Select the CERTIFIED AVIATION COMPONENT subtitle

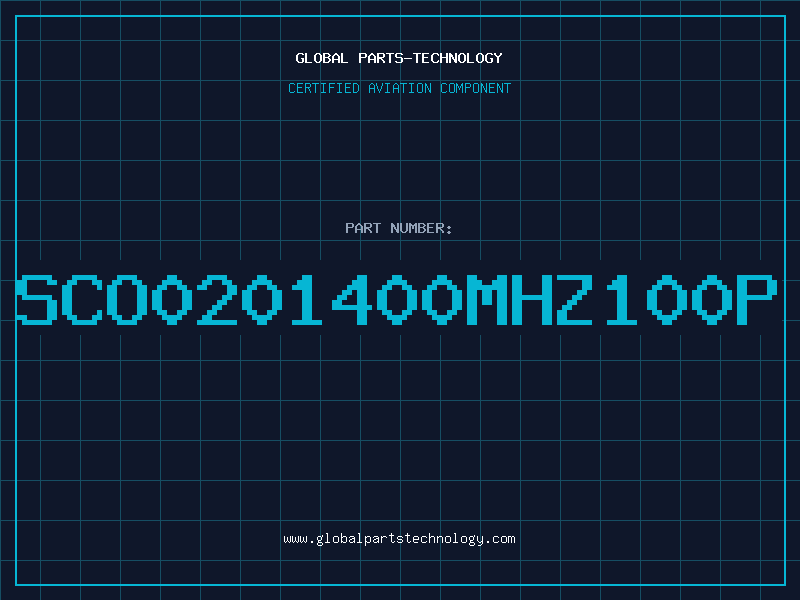[399, 88]
